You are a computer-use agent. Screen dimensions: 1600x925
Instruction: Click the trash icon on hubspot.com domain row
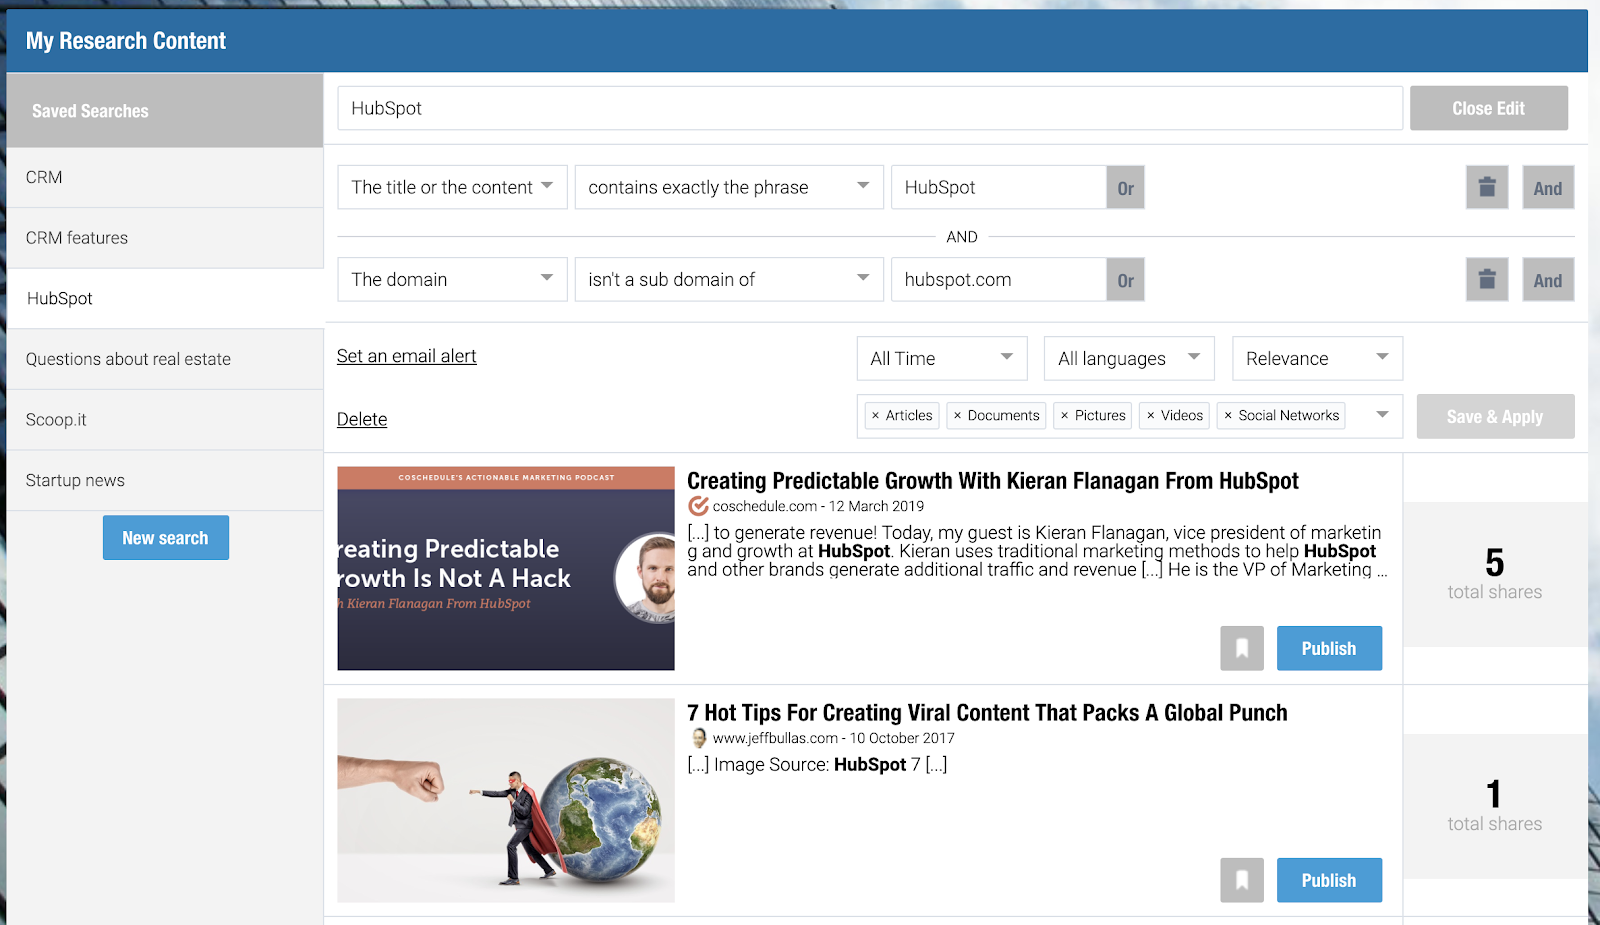tap(1487, 279)
